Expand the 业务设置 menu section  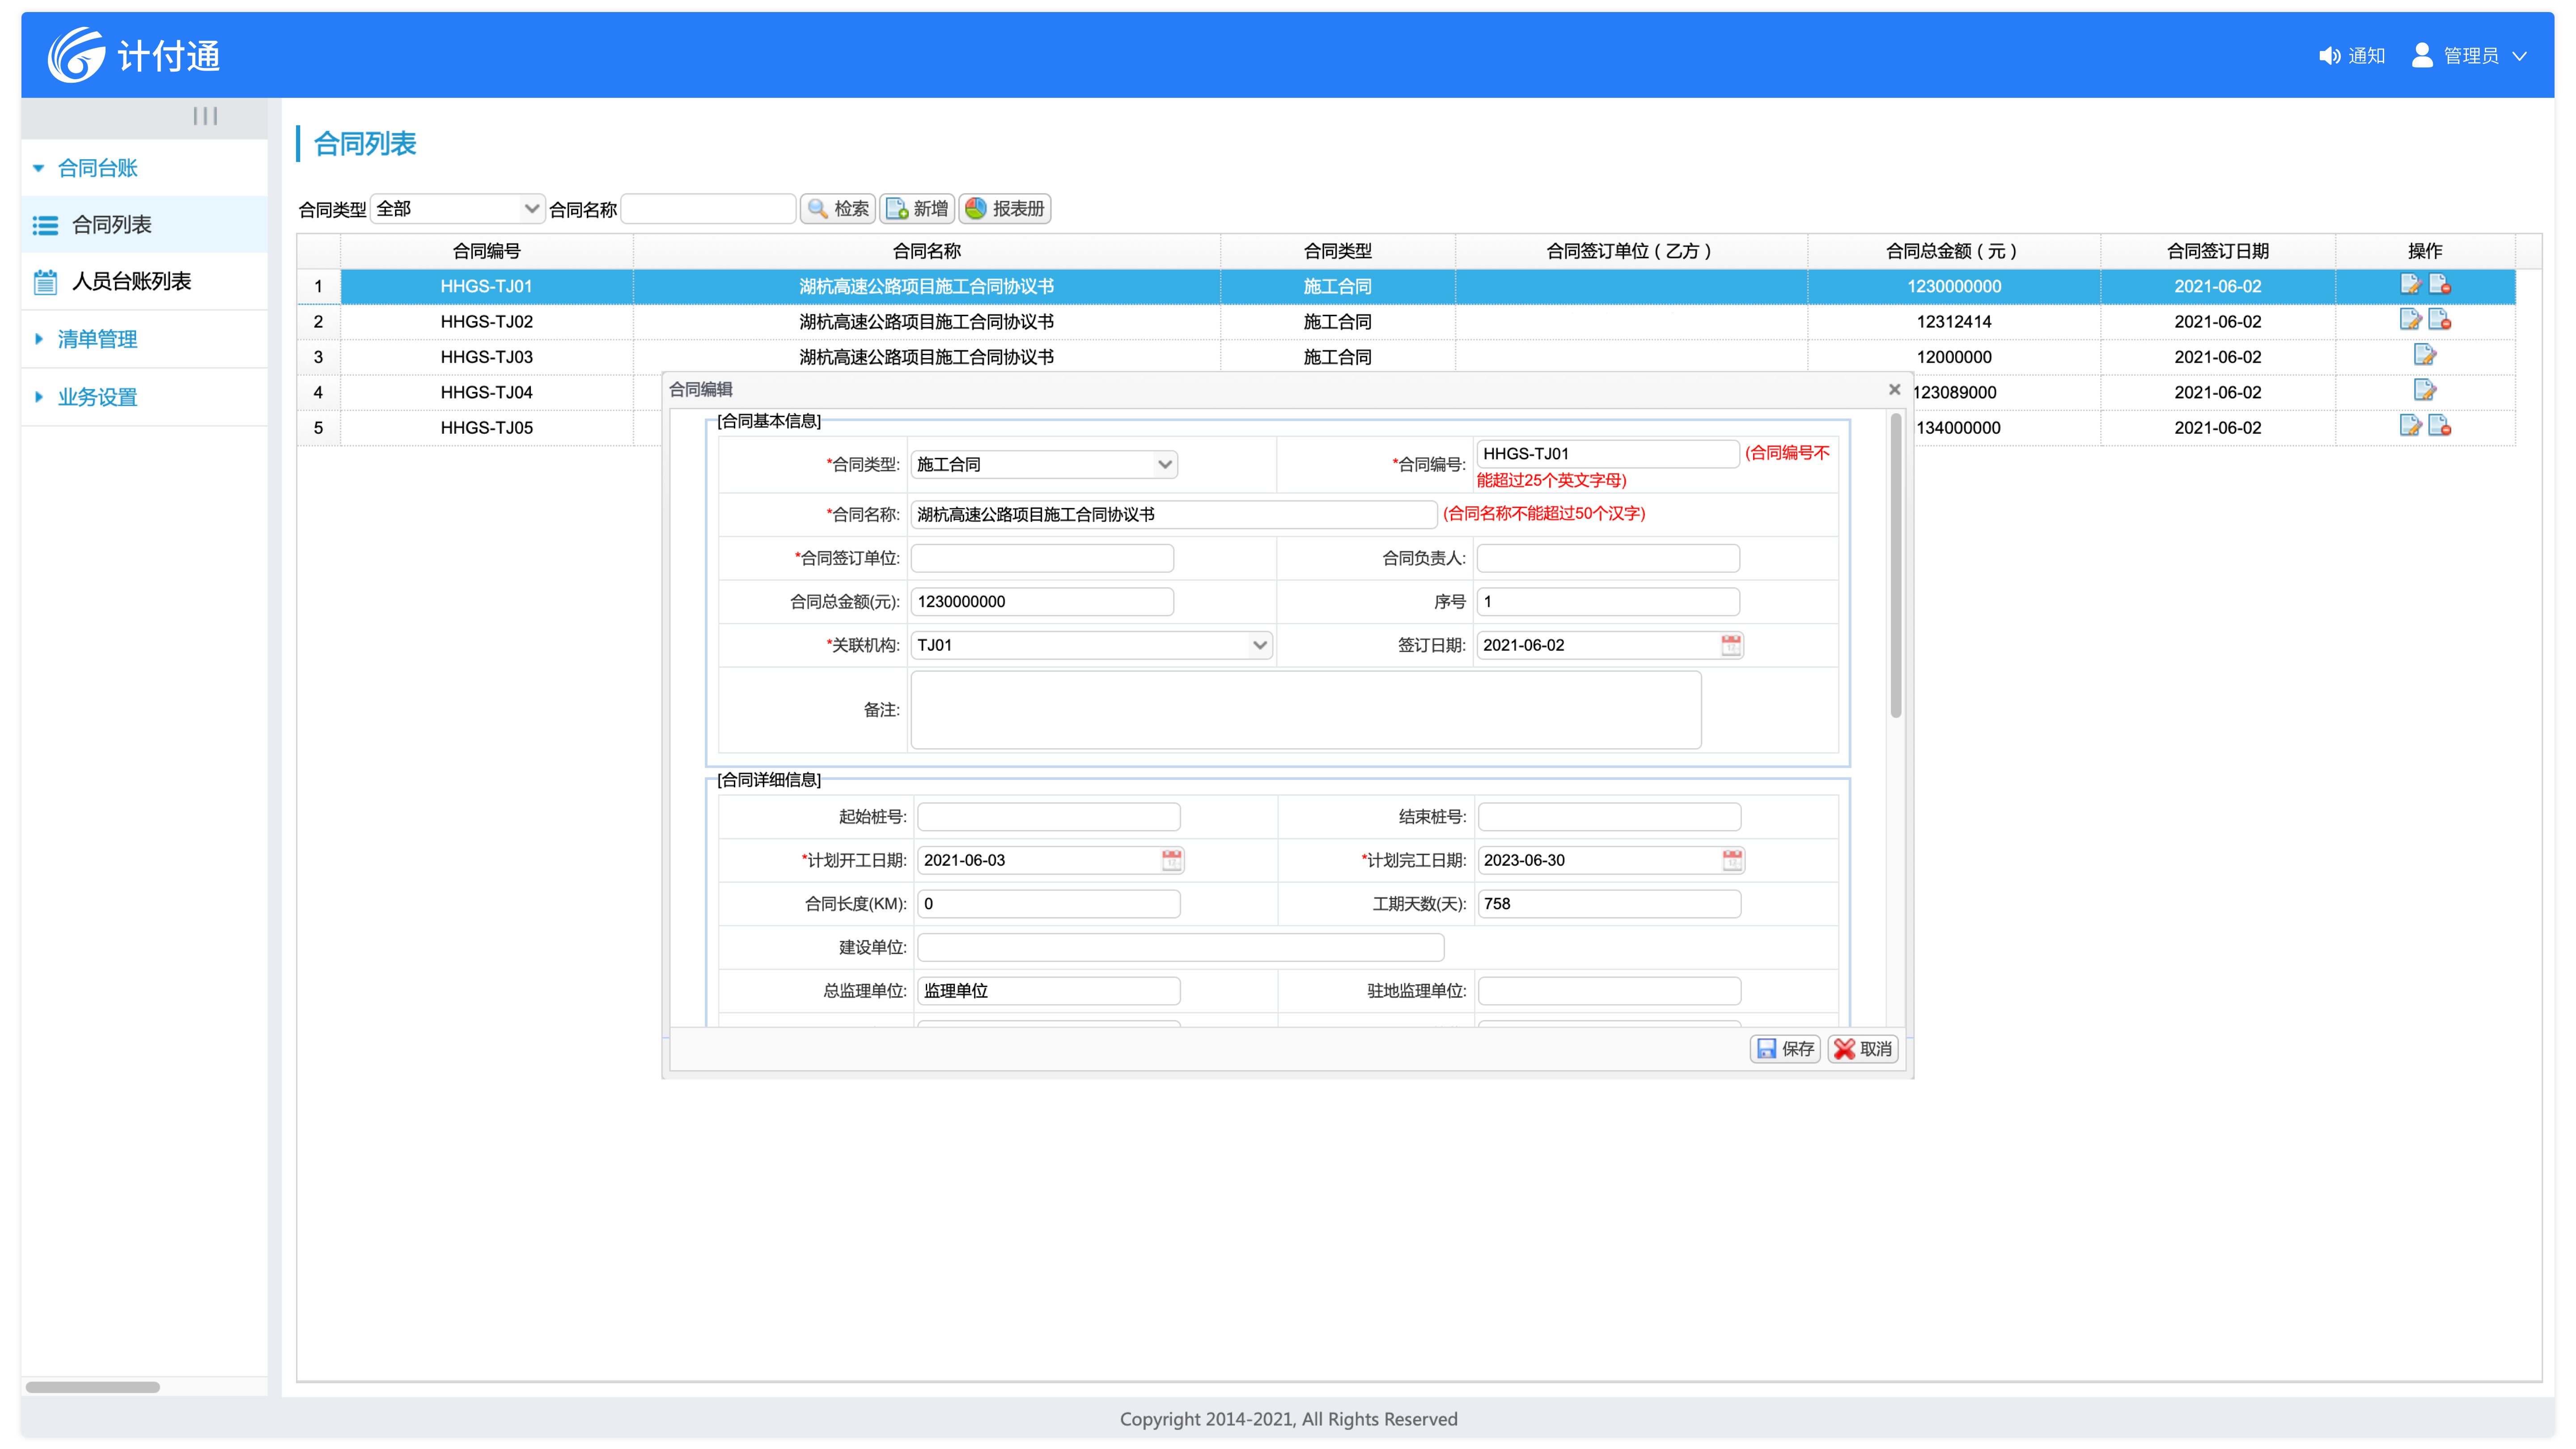pos(97,397)
